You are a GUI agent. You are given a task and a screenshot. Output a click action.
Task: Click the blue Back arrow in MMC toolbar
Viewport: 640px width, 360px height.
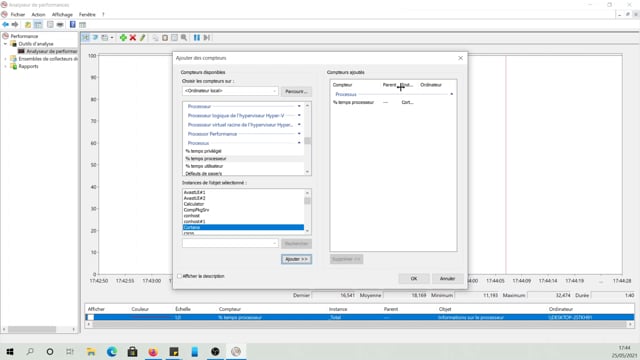click(5, 24)
